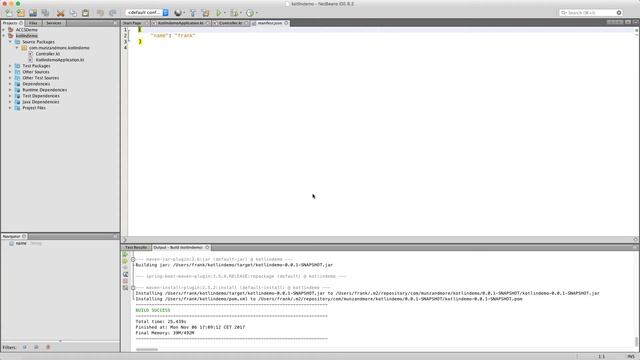
Task: Click the Save All toolbar icon
Action: coord(45,13)
